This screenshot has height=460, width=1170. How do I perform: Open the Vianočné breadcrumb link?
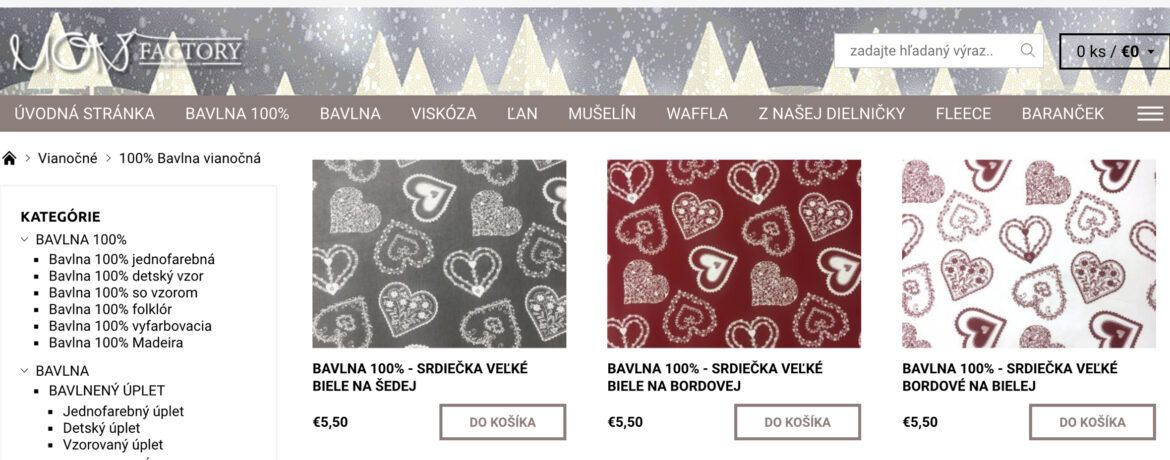pos(68,158)
